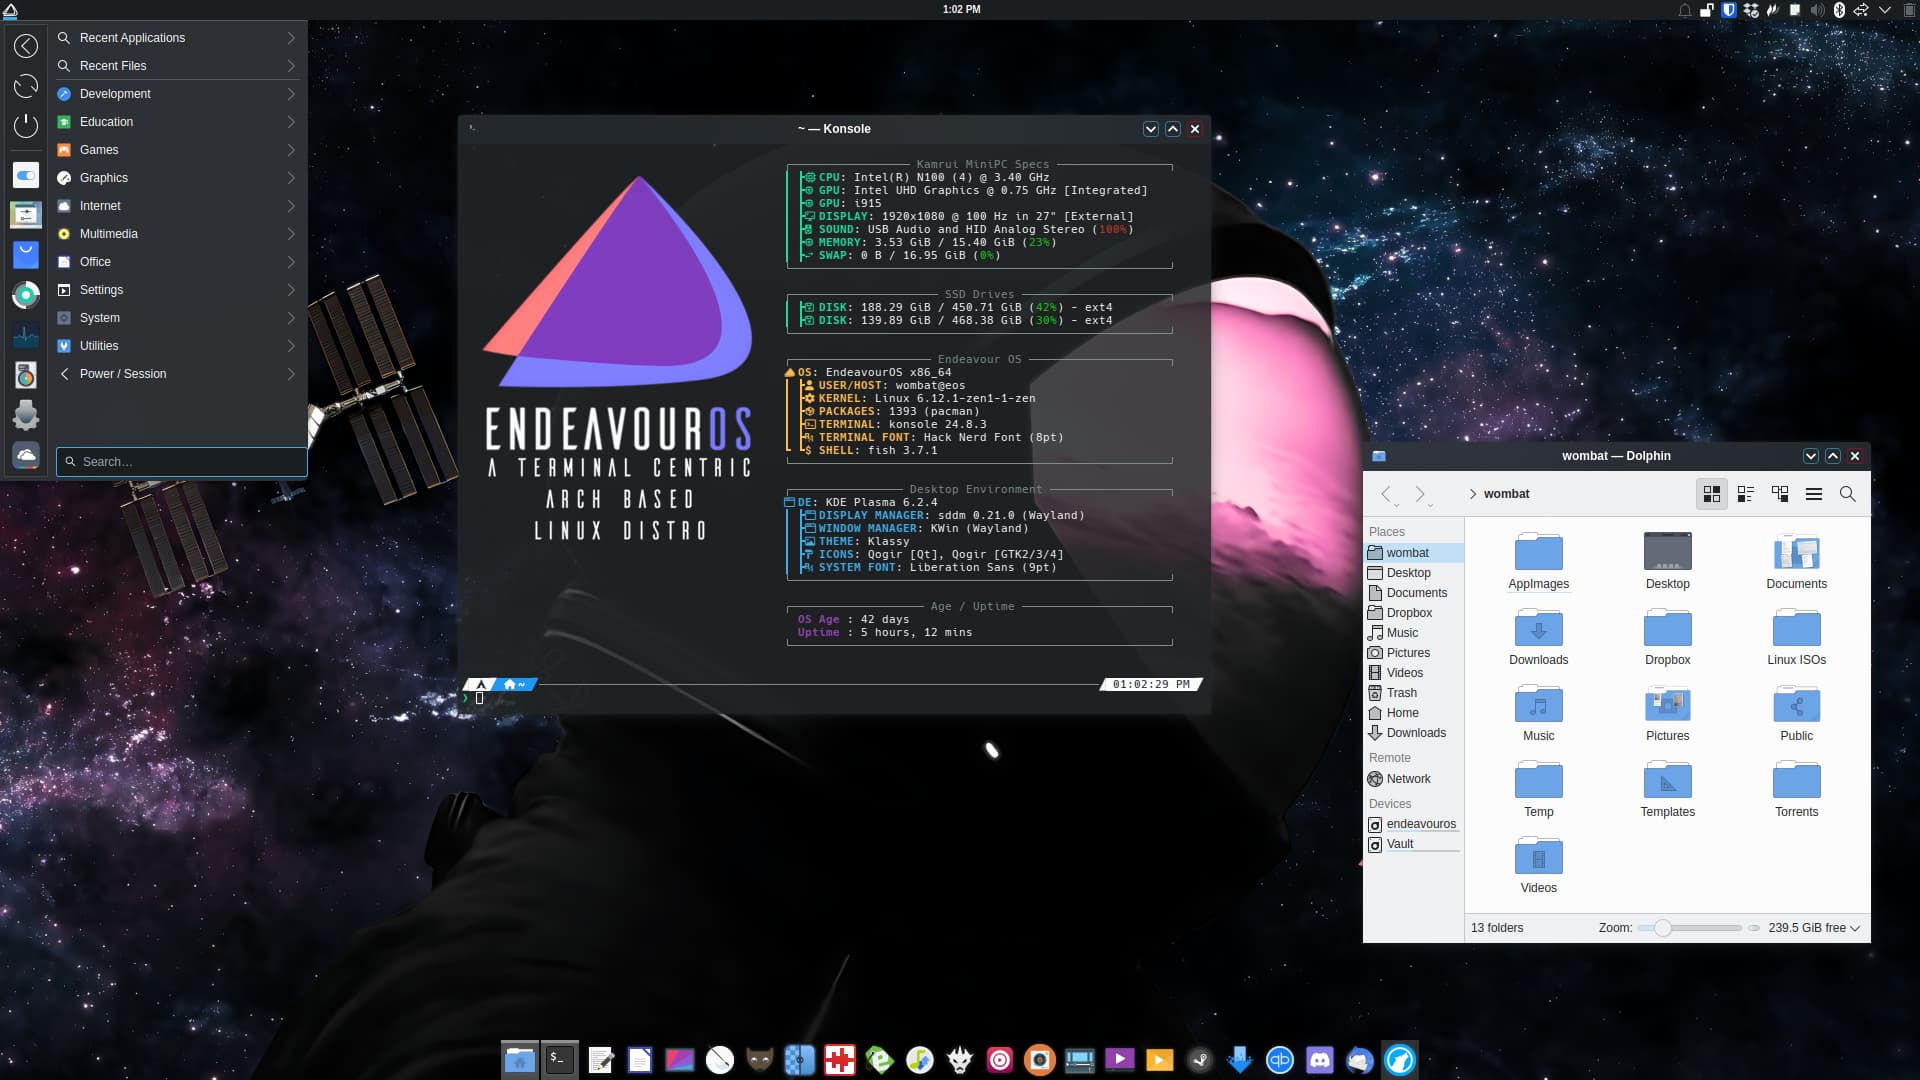This screenshot has width=1920, height=1080.
Task: Launch Steam from the dock
Action: click(x=1200, y=1059)
